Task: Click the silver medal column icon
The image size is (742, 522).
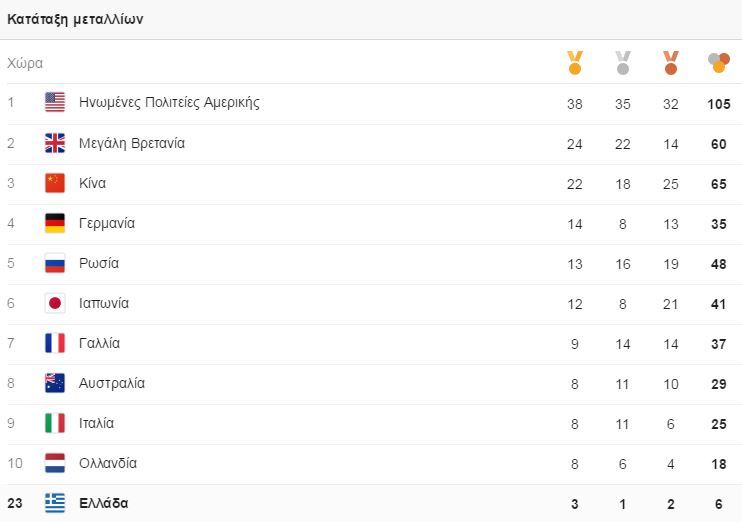Action: pos(622,63)
